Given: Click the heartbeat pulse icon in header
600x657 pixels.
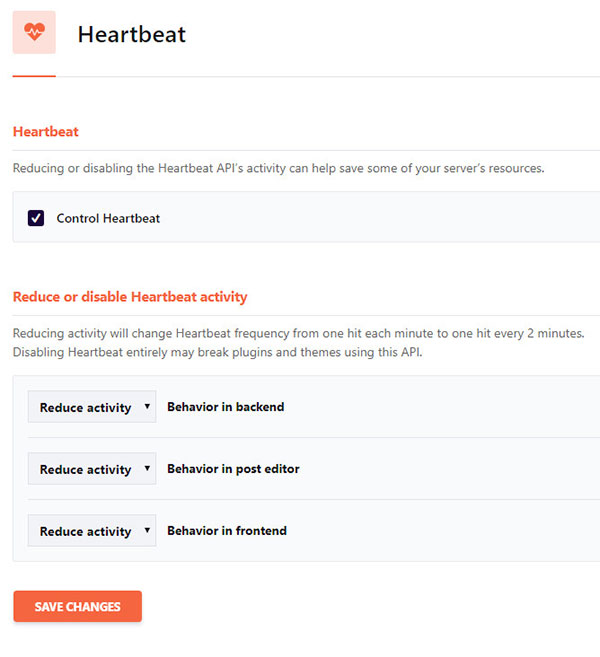Looking at the screenshot, I should [x=34, y=33].
